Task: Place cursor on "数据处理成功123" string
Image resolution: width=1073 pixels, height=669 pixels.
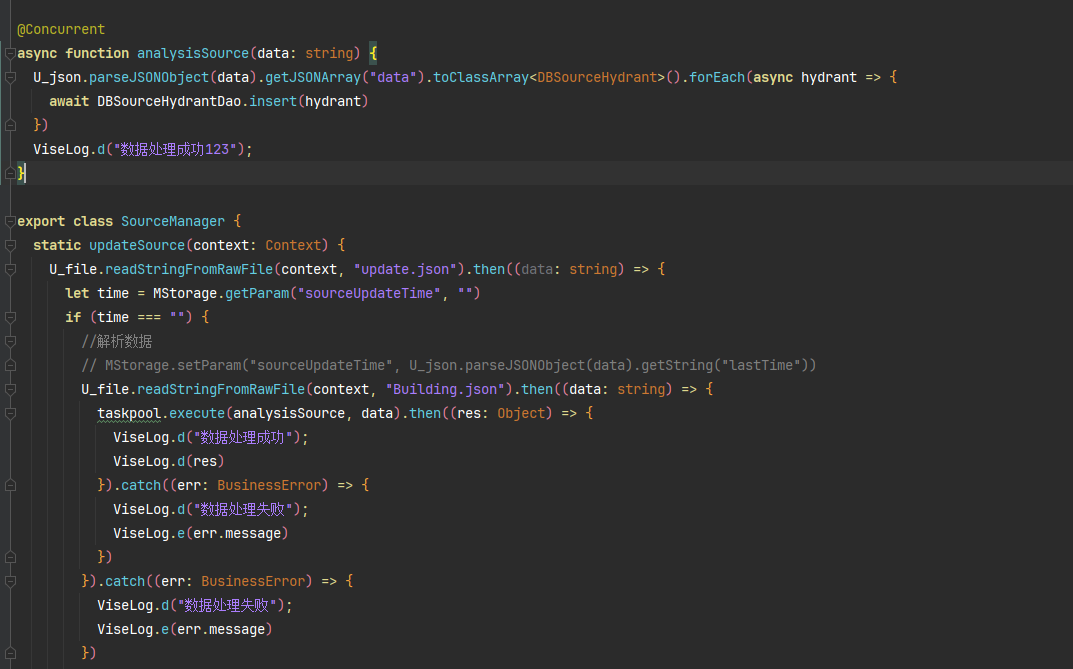Action: click(176, 149)
